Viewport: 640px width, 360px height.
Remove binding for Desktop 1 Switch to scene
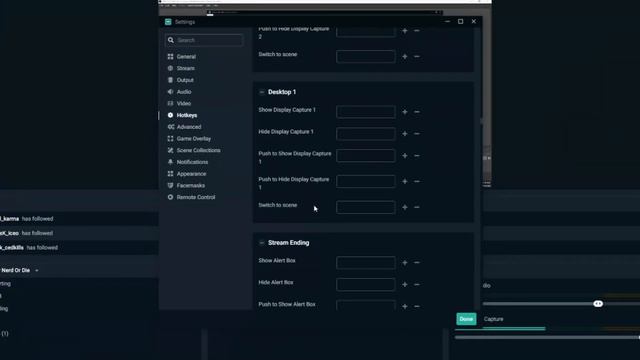(417, 207)
